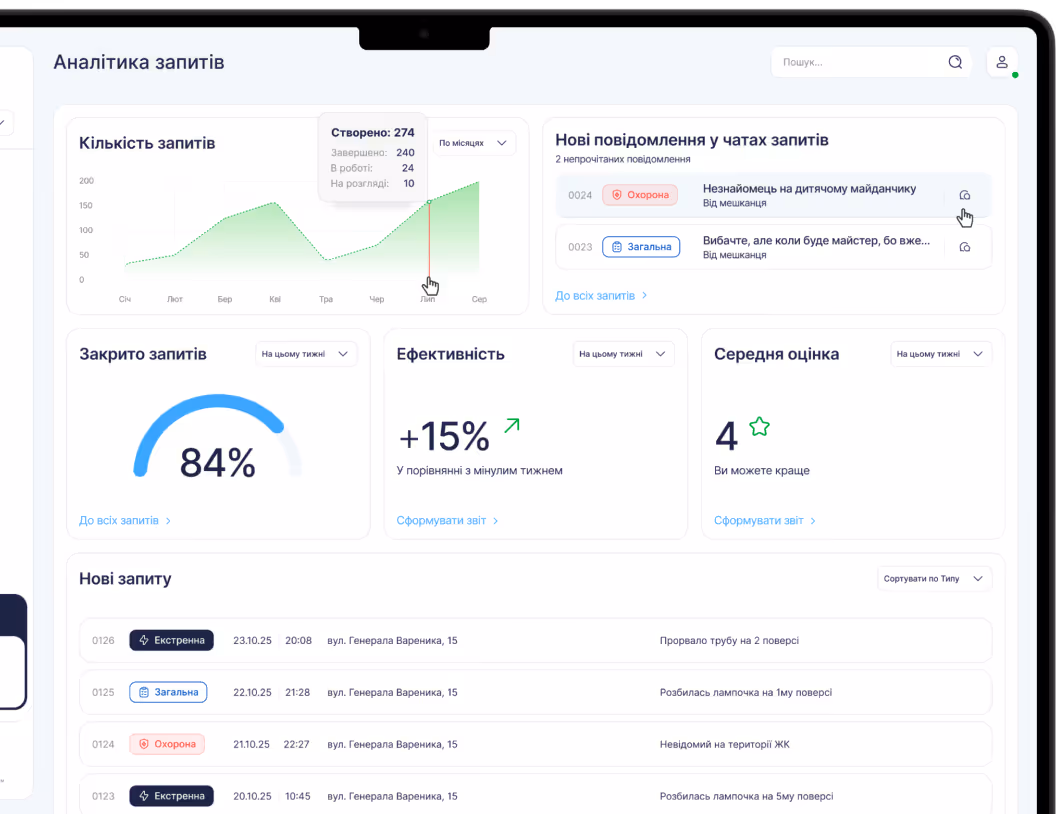
Task: Click the green efficiency arrow icon
Action: [x=512, y=425]
